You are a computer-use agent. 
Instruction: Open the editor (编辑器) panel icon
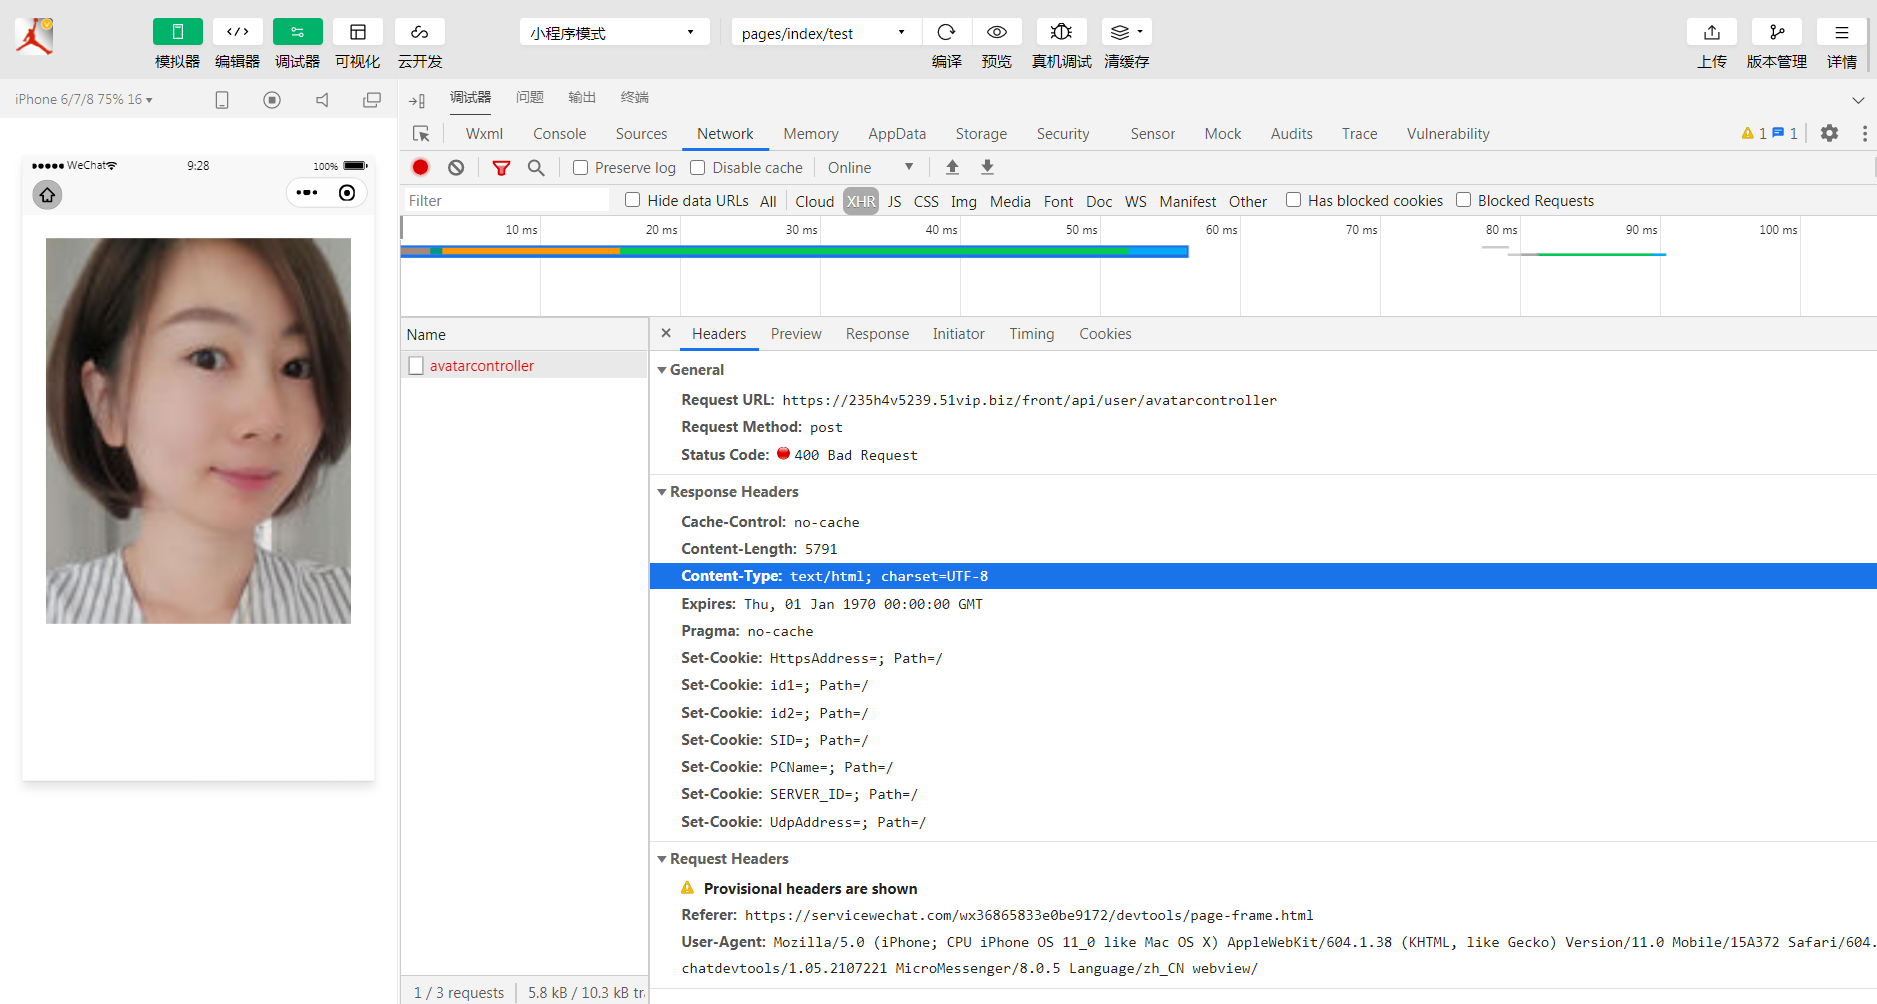237,32
